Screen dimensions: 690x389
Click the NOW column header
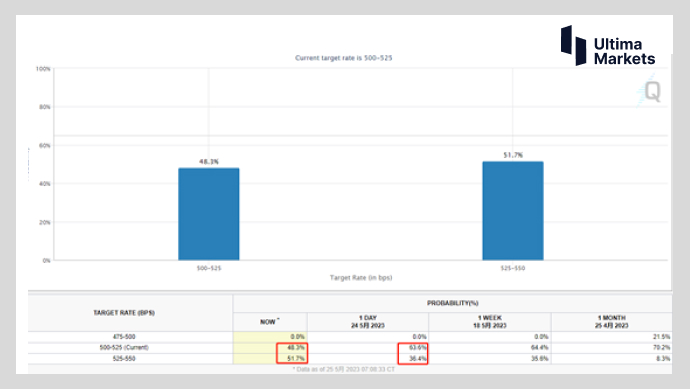pos(270,322)
